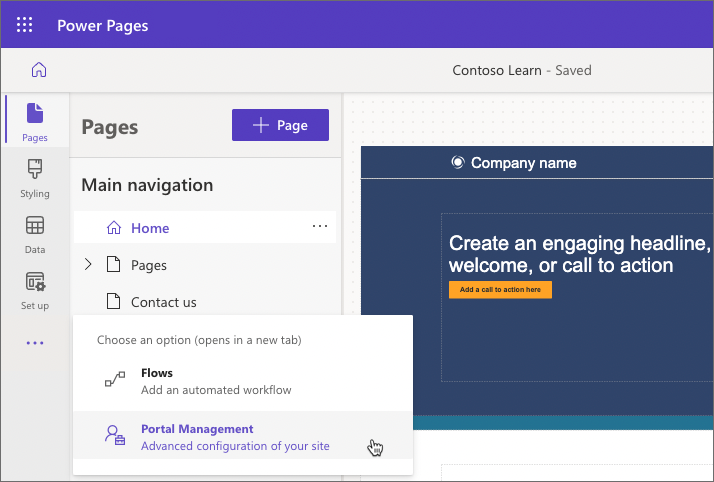Select the Pages item in navigation
Image resolution: width=714 pixels, height=482 pixels.
point(148,265)
